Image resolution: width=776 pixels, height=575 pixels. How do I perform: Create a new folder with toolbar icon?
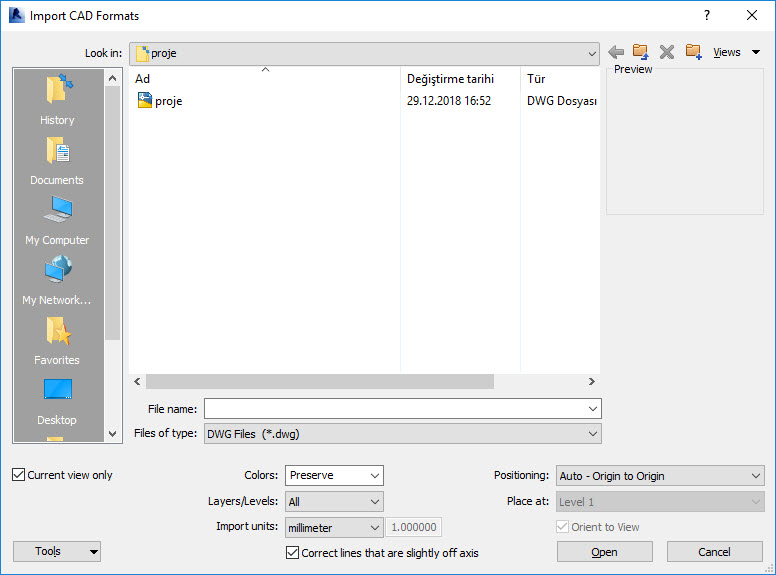coord(693,52)
